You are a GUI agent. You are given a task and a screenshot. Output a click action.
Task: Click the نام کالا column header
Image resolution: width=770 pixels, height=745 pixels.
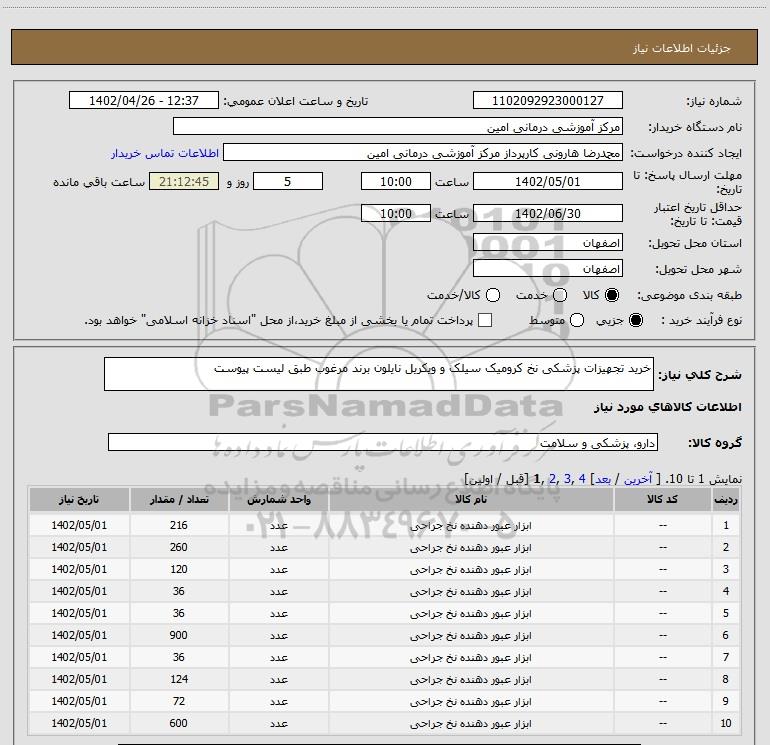[x=471, y=499]
